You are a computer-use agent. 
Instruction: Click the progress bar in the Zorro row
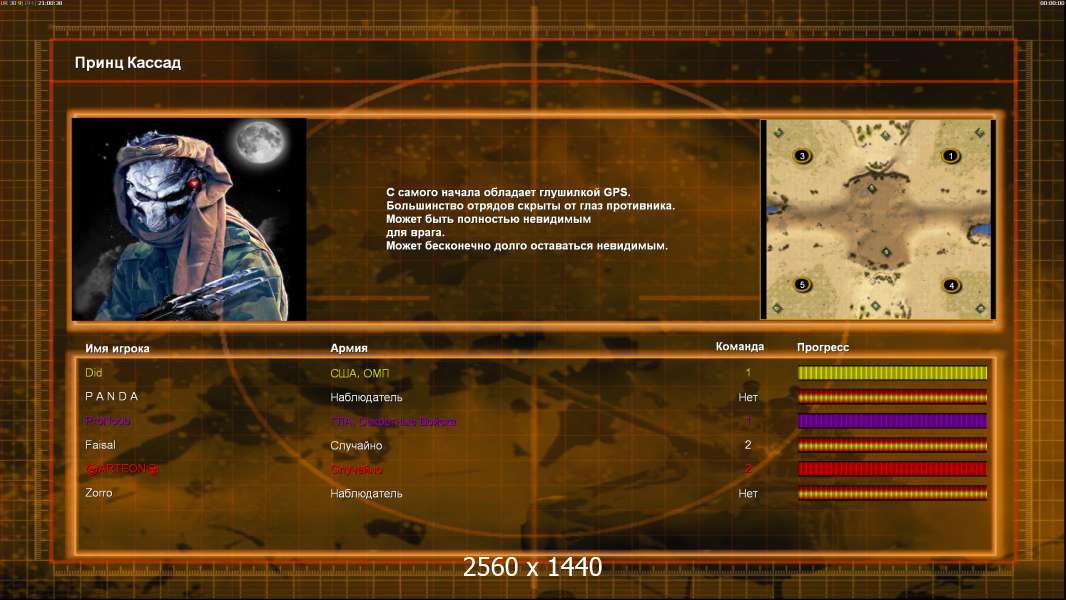pos(892,493)
